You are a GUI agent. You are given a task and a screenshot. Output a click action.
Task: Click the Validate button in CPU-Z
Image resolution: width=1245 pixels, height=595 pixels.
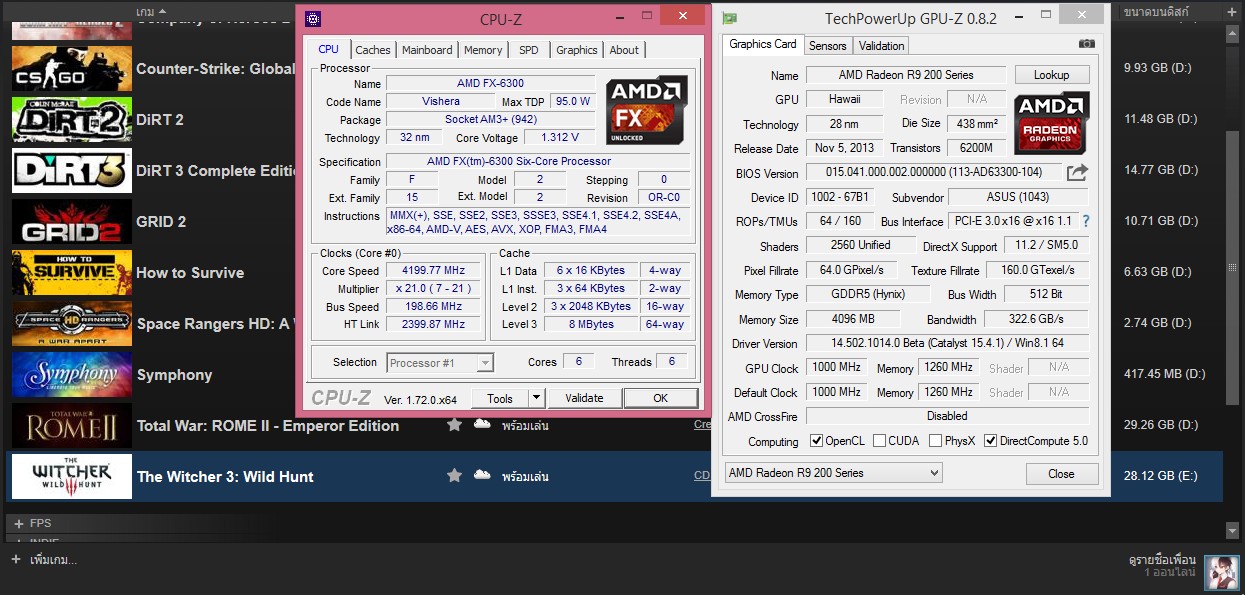tap(584, 398)
